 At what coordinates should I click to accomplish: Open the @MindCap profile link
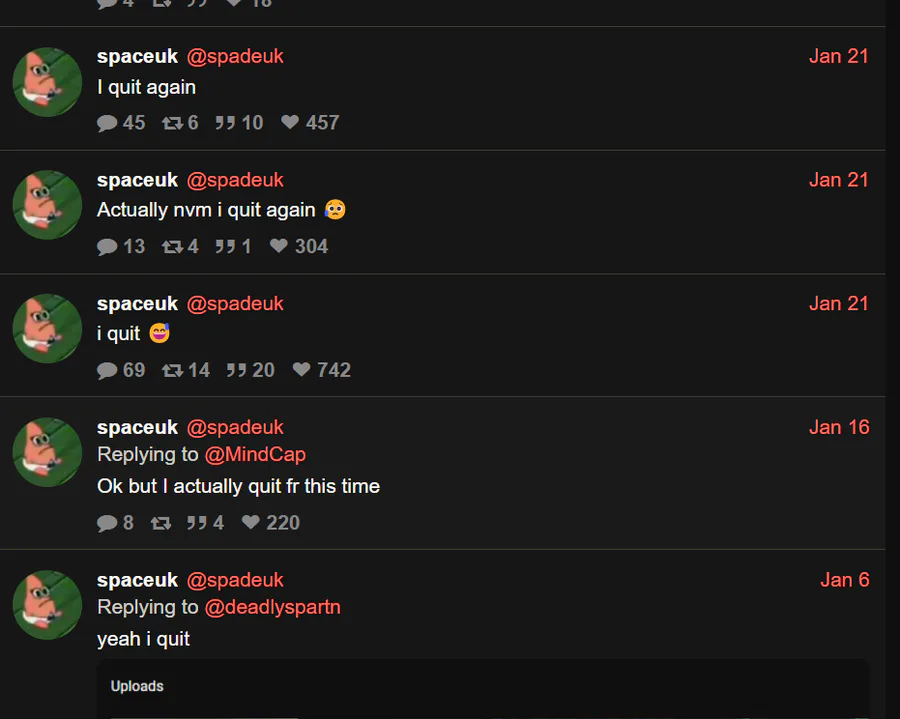click(x=255, y=454)
